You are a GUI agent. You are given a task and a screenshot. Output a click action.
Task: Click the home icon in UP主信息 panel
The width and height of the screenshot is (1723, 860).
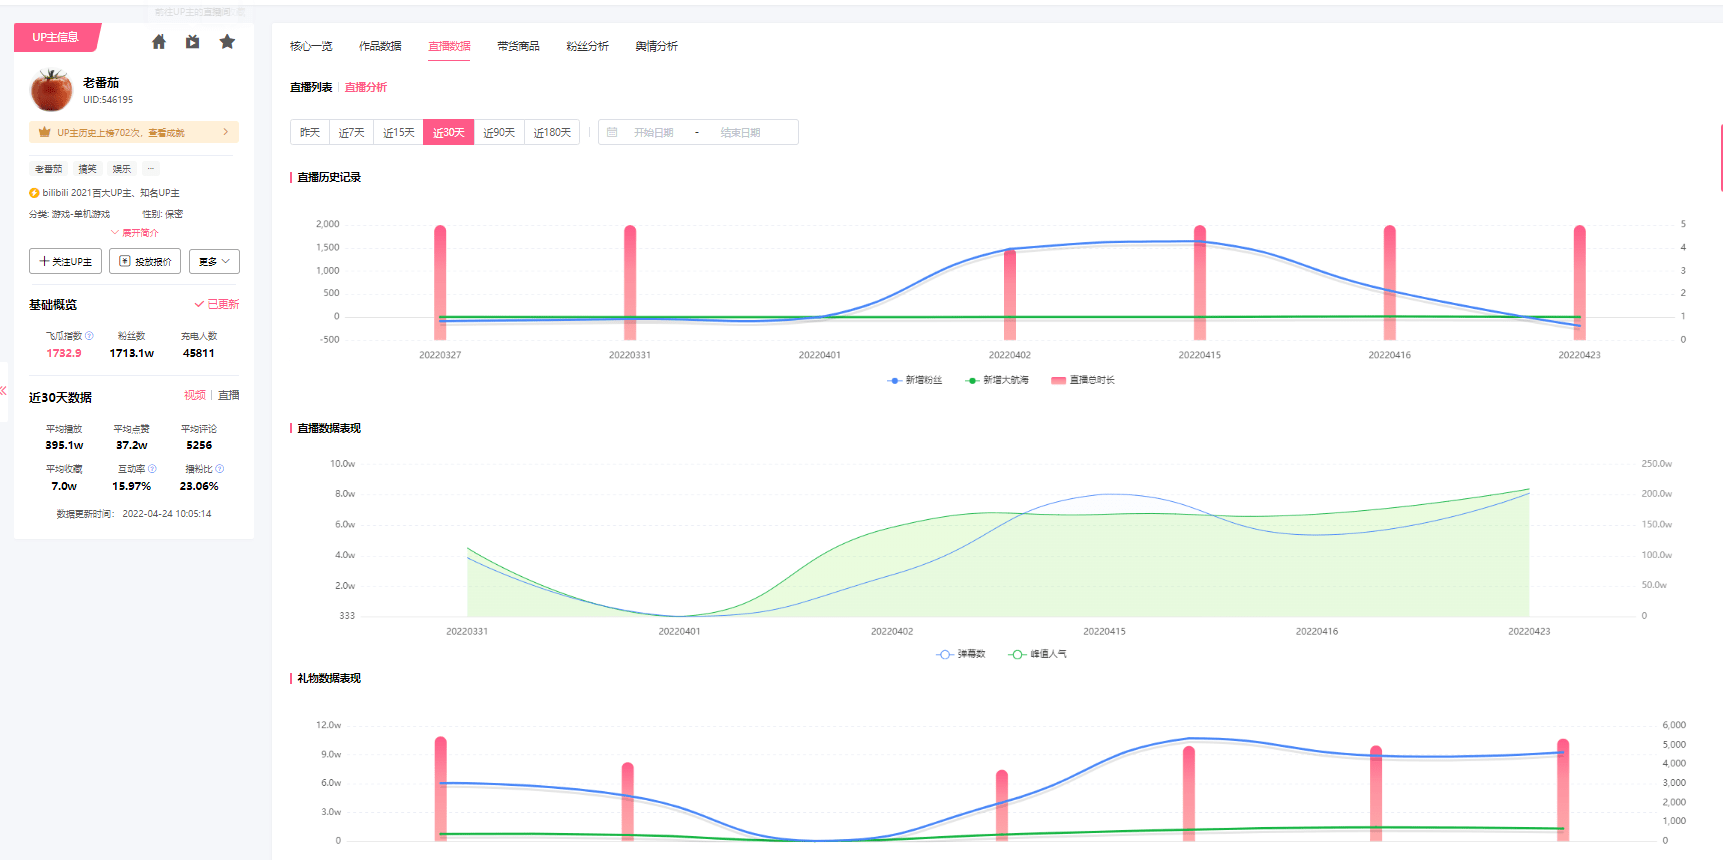[159, 42]
